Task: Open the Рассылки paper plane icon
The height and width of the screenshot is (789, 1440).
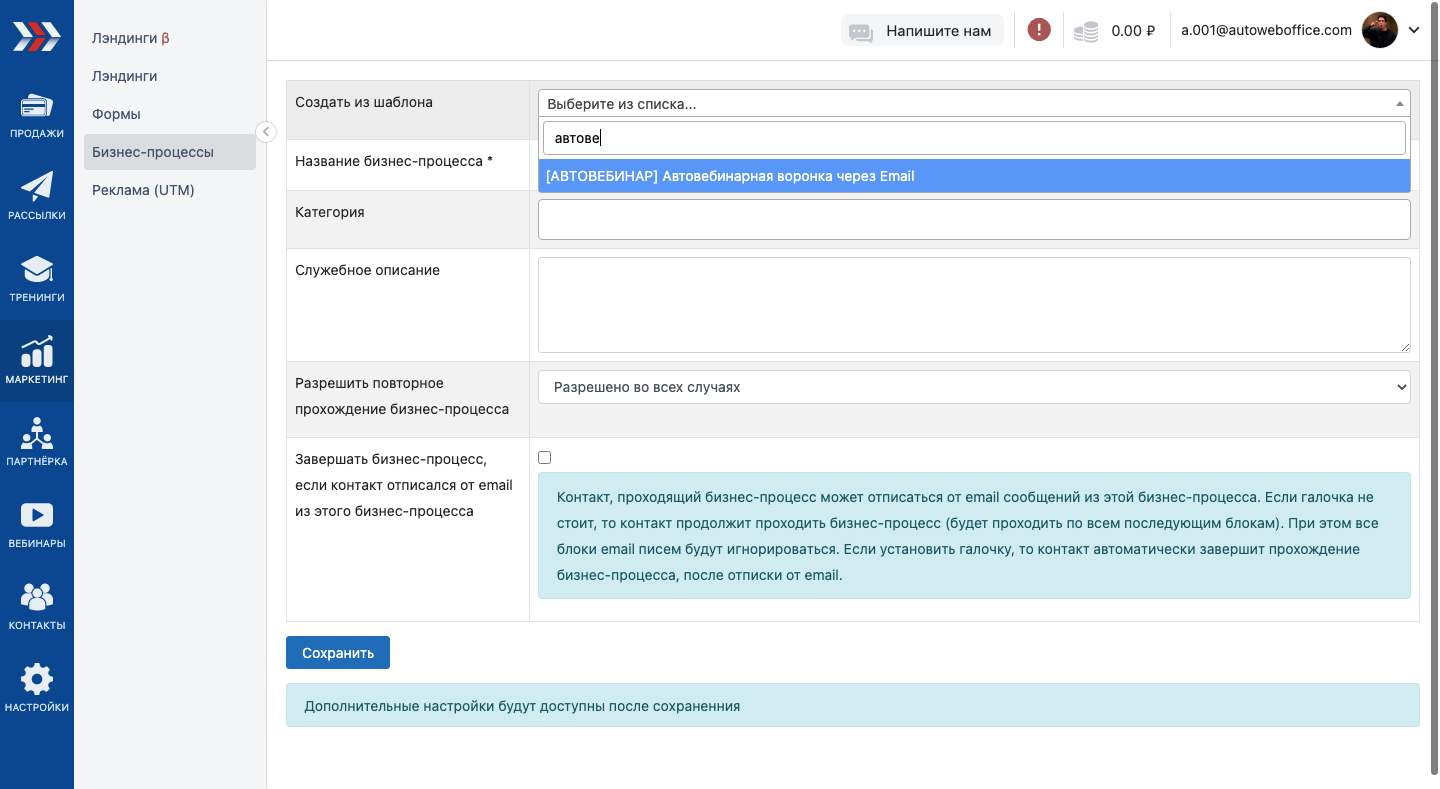Action: point(37,188)
